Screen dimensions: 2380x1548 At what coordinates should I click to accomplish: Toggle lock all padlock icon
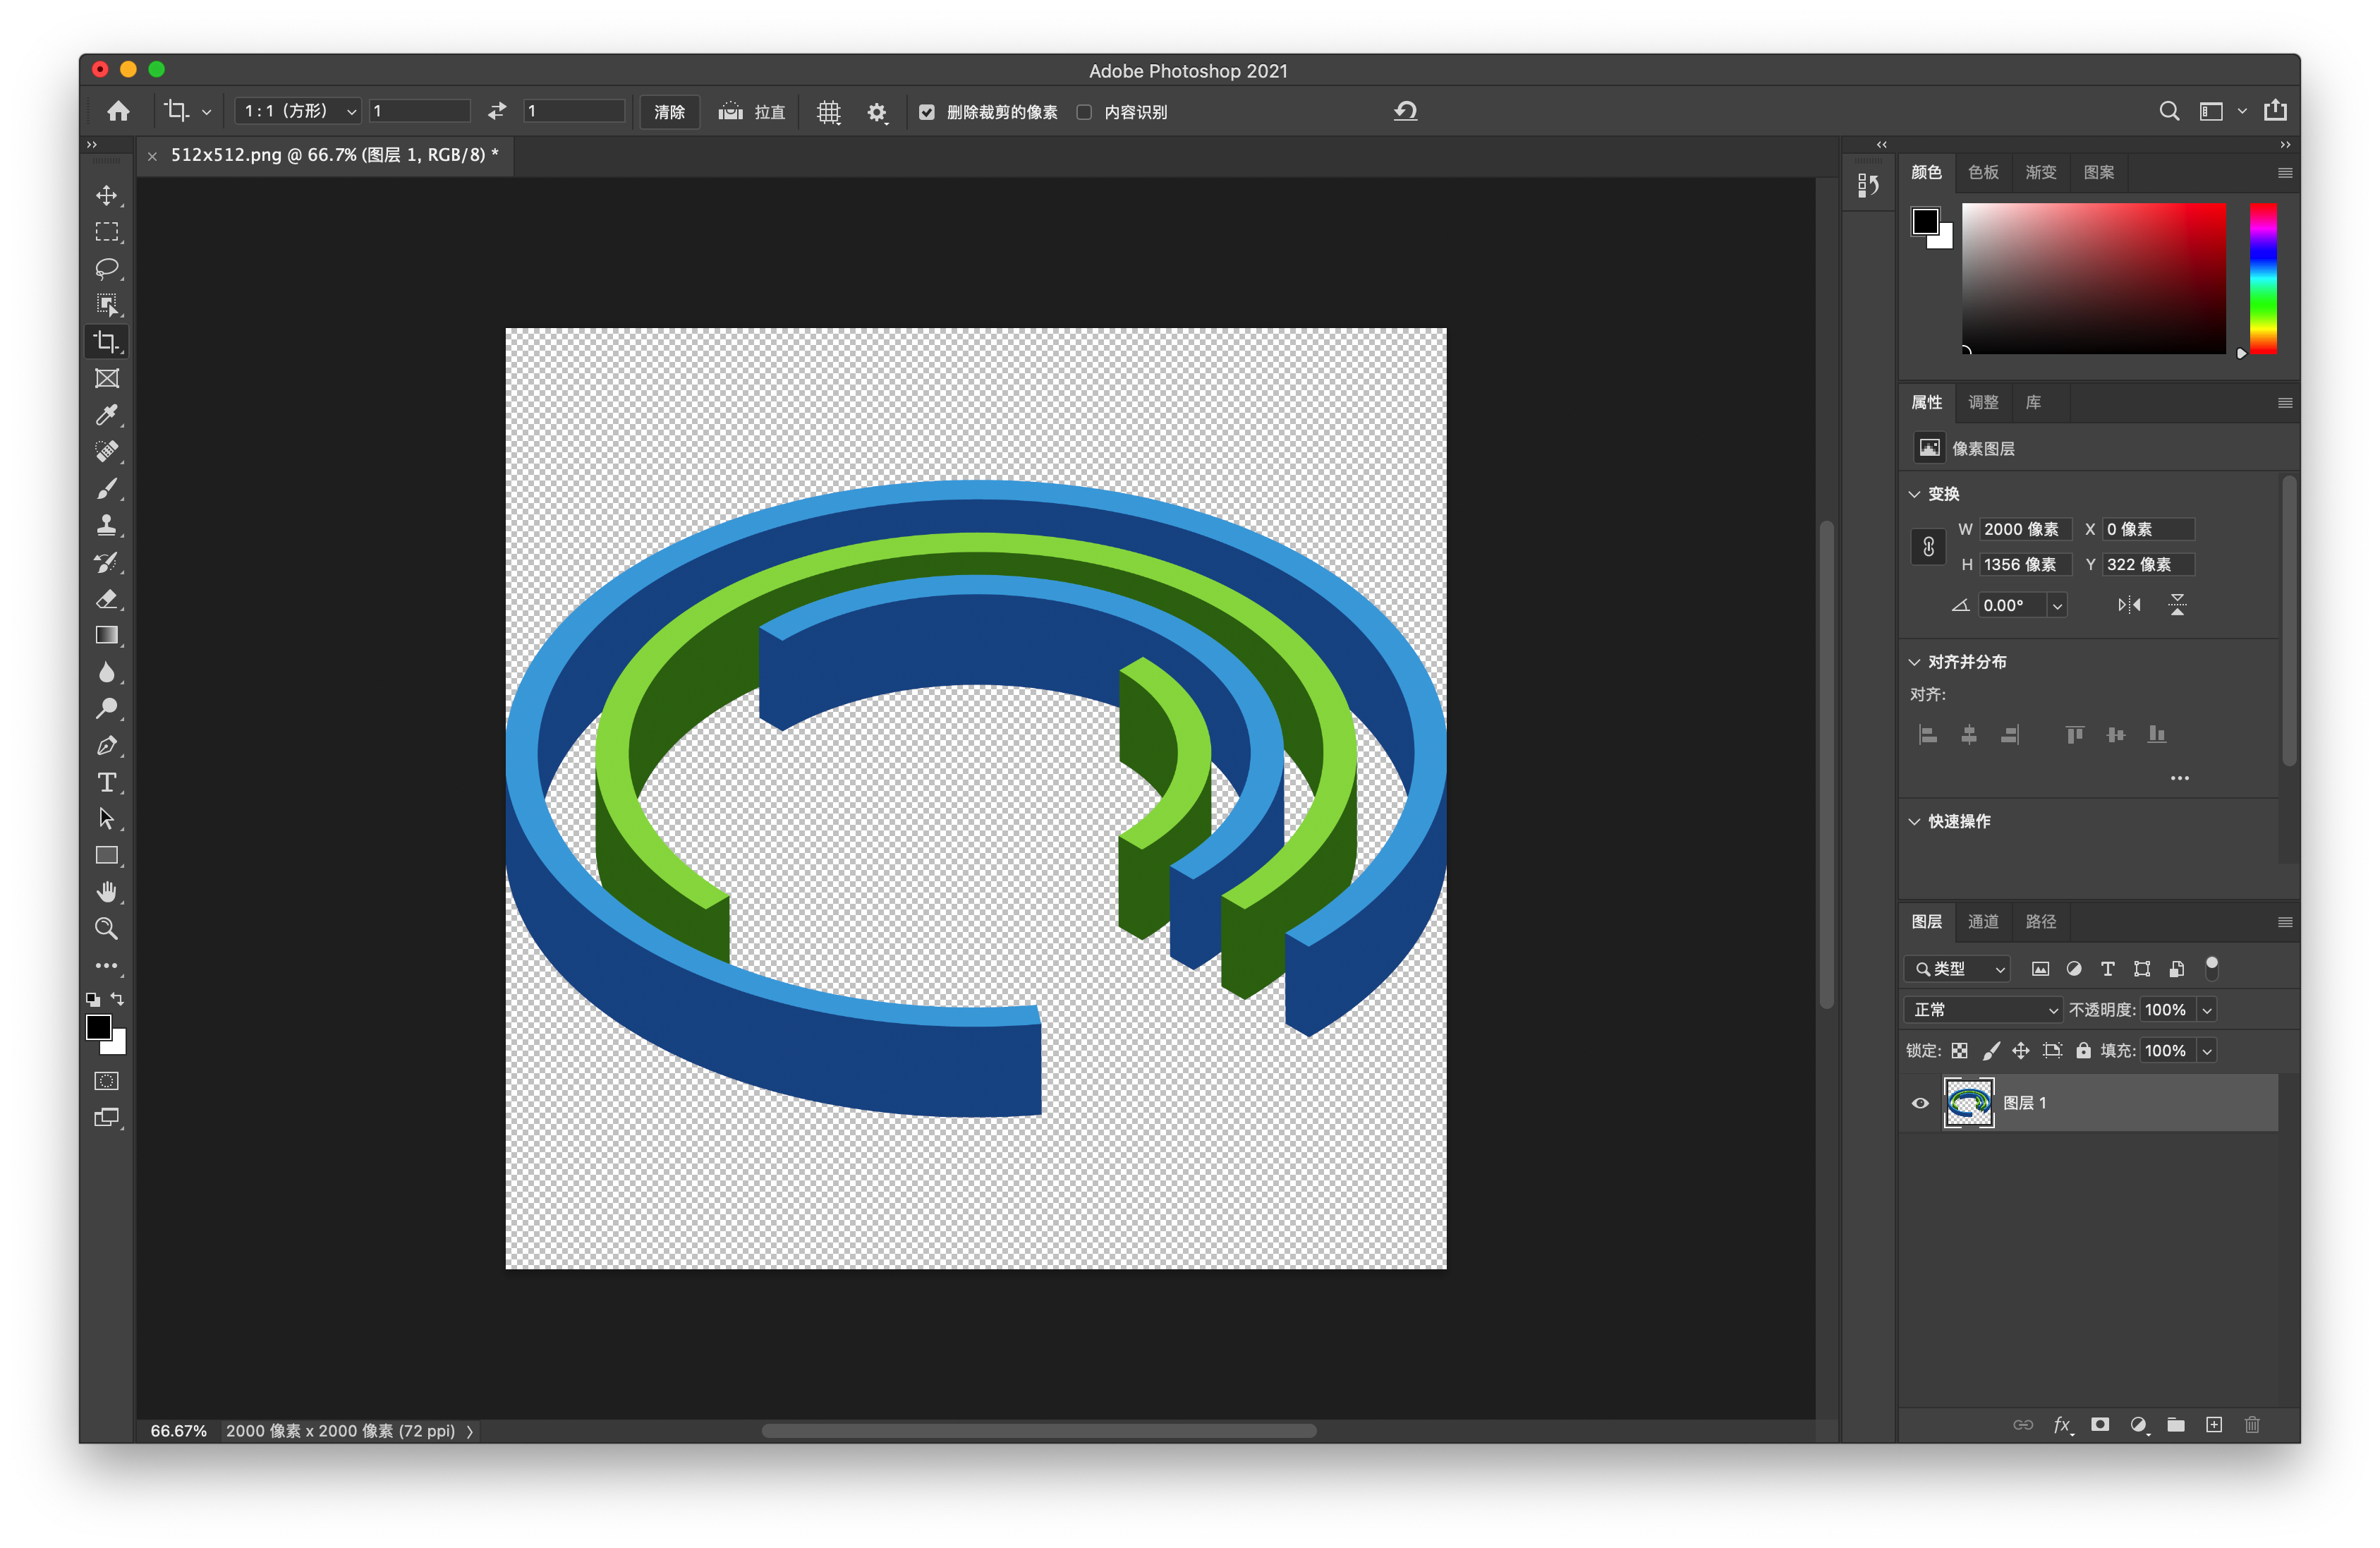tap(2083, 1050)
